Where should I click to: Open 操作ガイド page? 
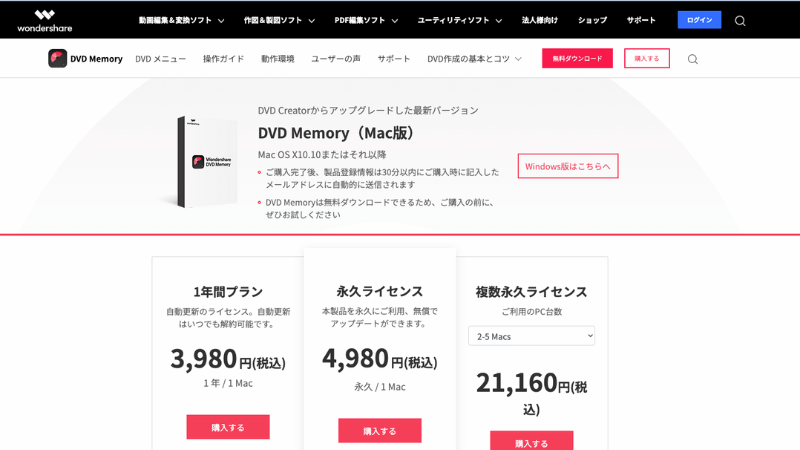pyautogui.click(x=223, y=59)
